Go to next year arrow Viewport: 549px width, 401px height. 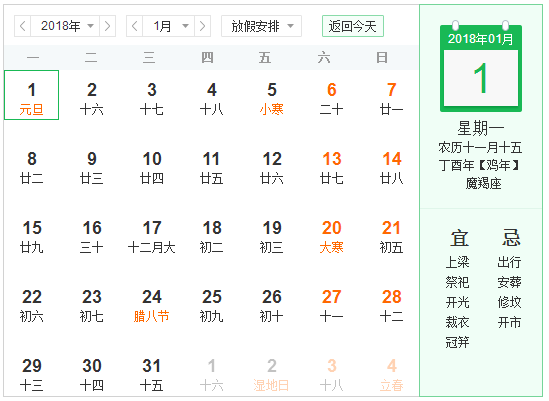(107, 26)
